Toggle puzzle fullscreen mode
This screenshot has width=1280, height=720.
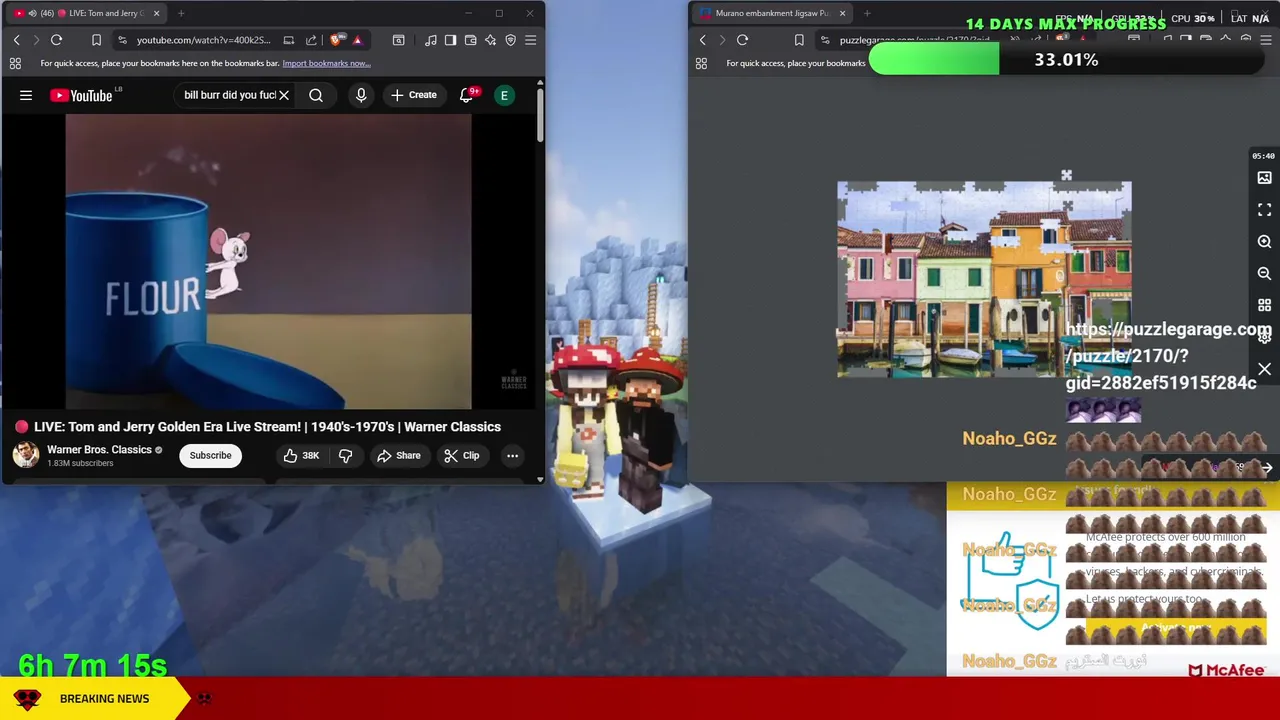tap(1264, 210)
